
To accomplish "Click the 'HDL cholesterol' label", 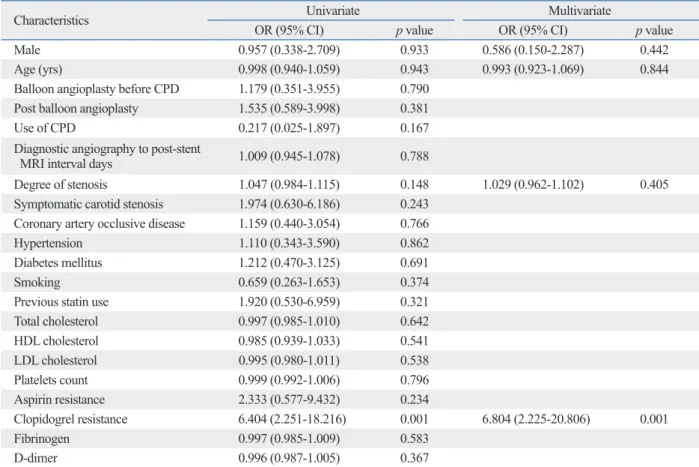I will 56,341.
